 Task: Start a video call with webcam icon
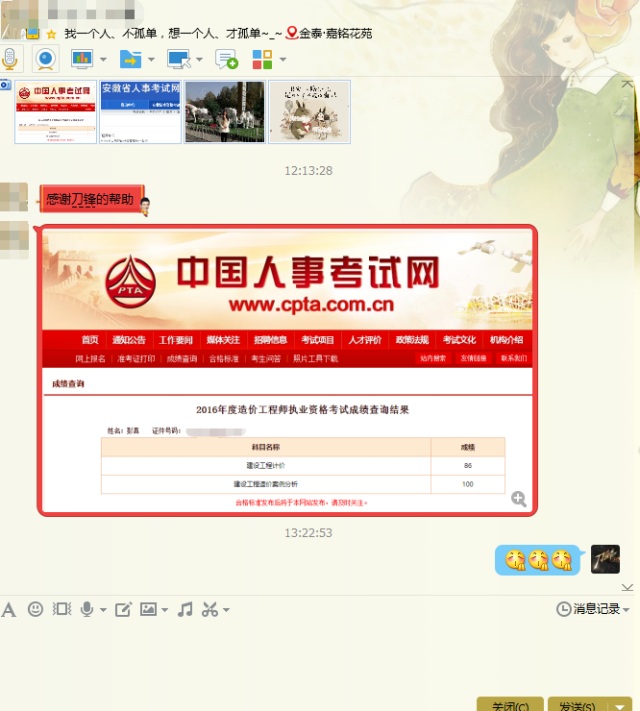(x=45, y=59)
